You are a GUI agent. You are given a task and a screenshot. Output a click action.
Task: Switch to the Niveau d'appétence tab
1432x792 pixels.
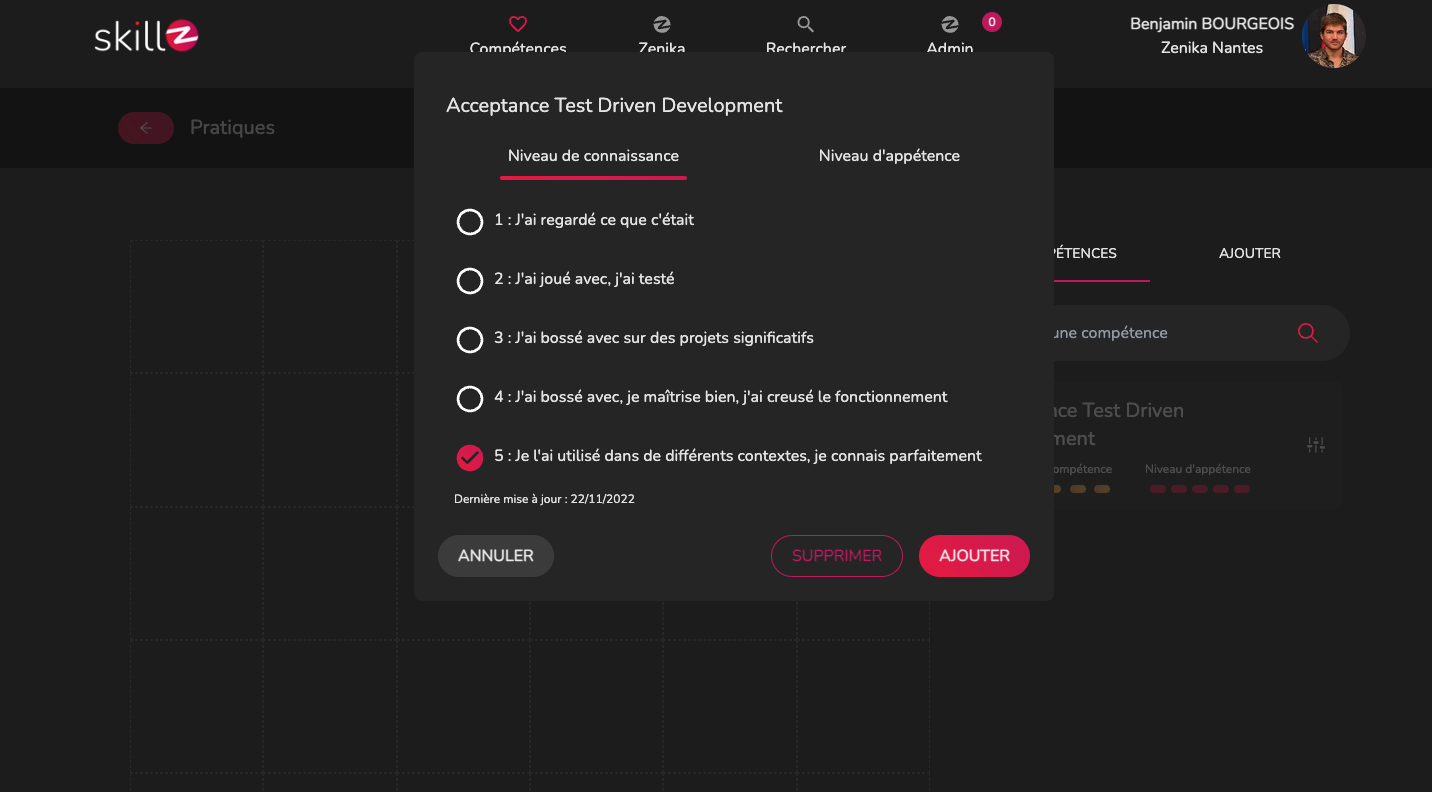(x=888, y=156)
